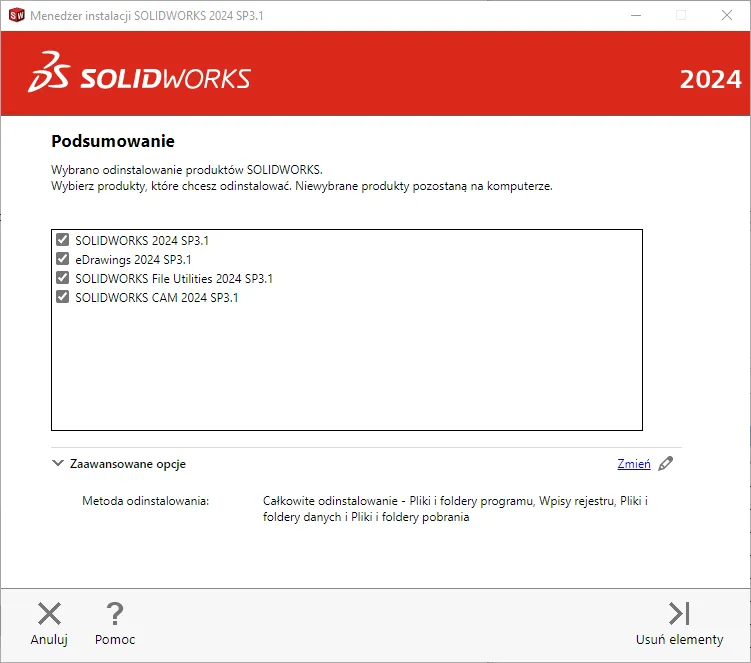Click the Całkowite odinstalowanie description text

click(455, 509)
